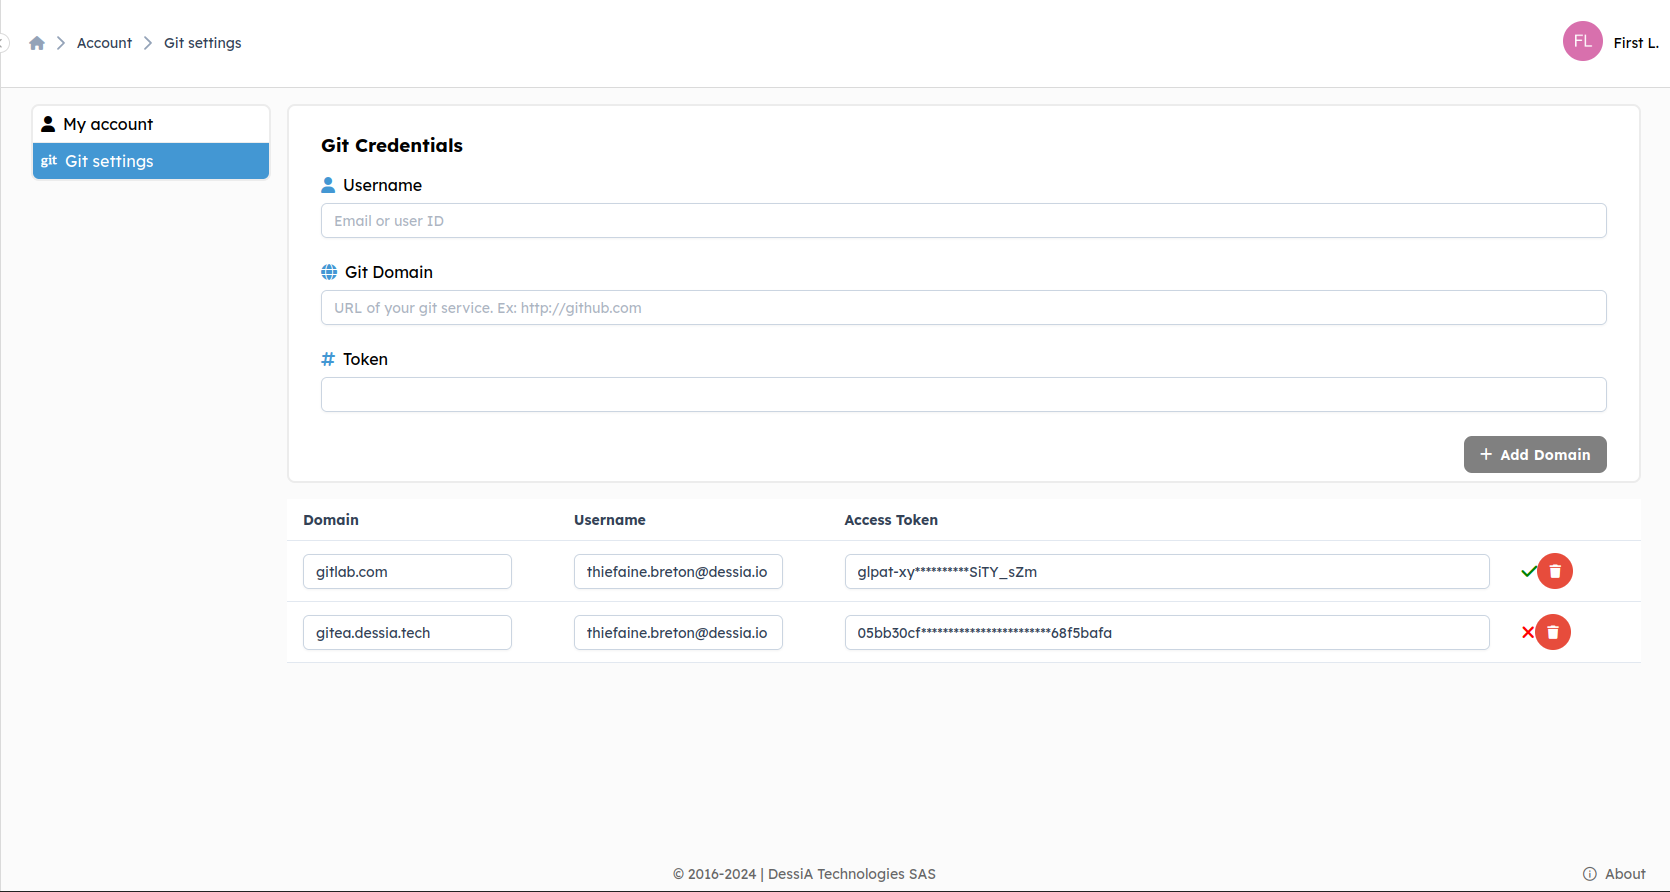Delete the gitlab.com credential row
This screenshot has width=1670, height=892.
[x=1555, y=571]
